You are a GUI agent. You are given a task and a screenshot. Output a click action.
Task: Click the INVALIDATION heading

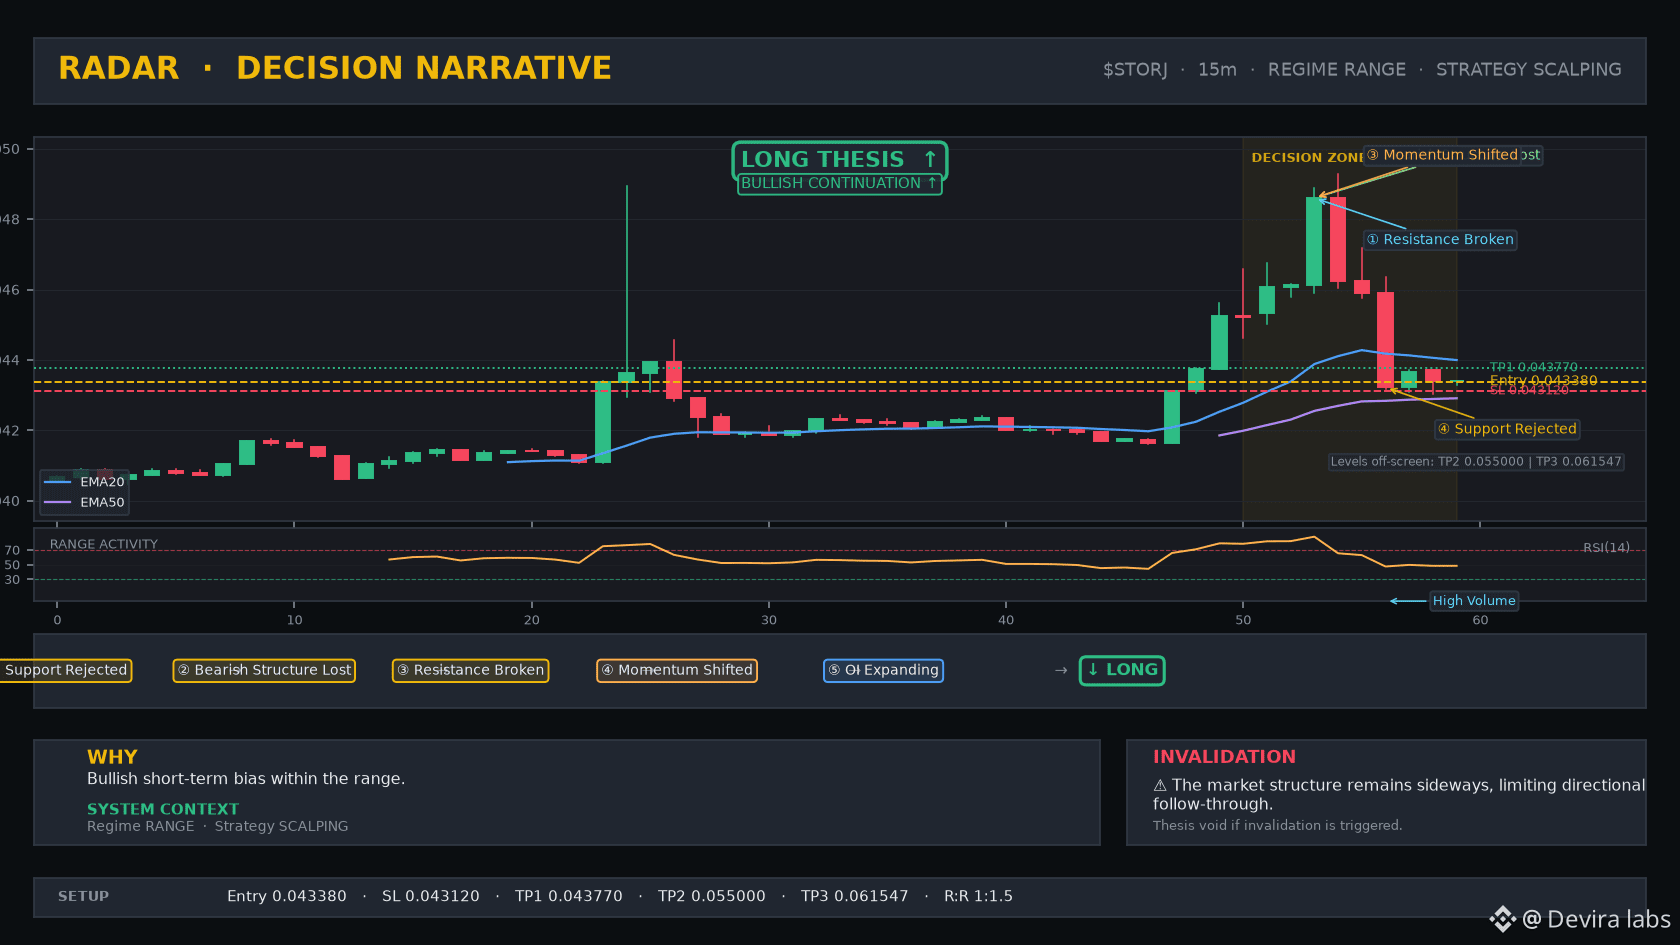click(1224, 757)
